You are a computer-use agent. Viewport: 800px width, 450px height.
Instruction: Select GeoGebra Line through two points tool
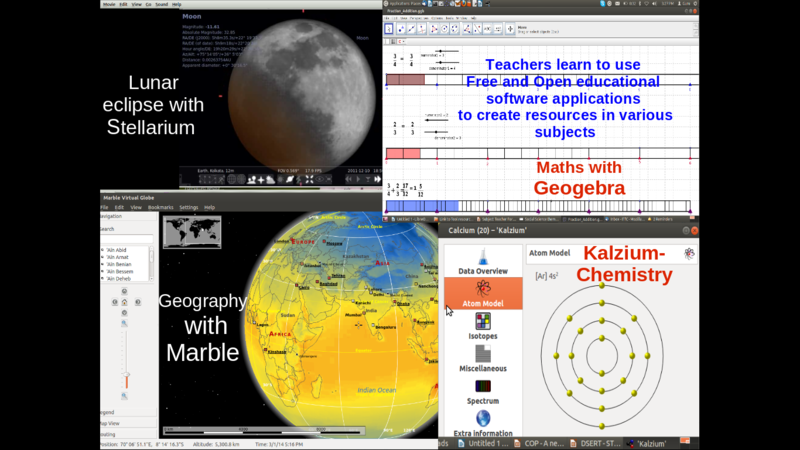tap(412, 29)
